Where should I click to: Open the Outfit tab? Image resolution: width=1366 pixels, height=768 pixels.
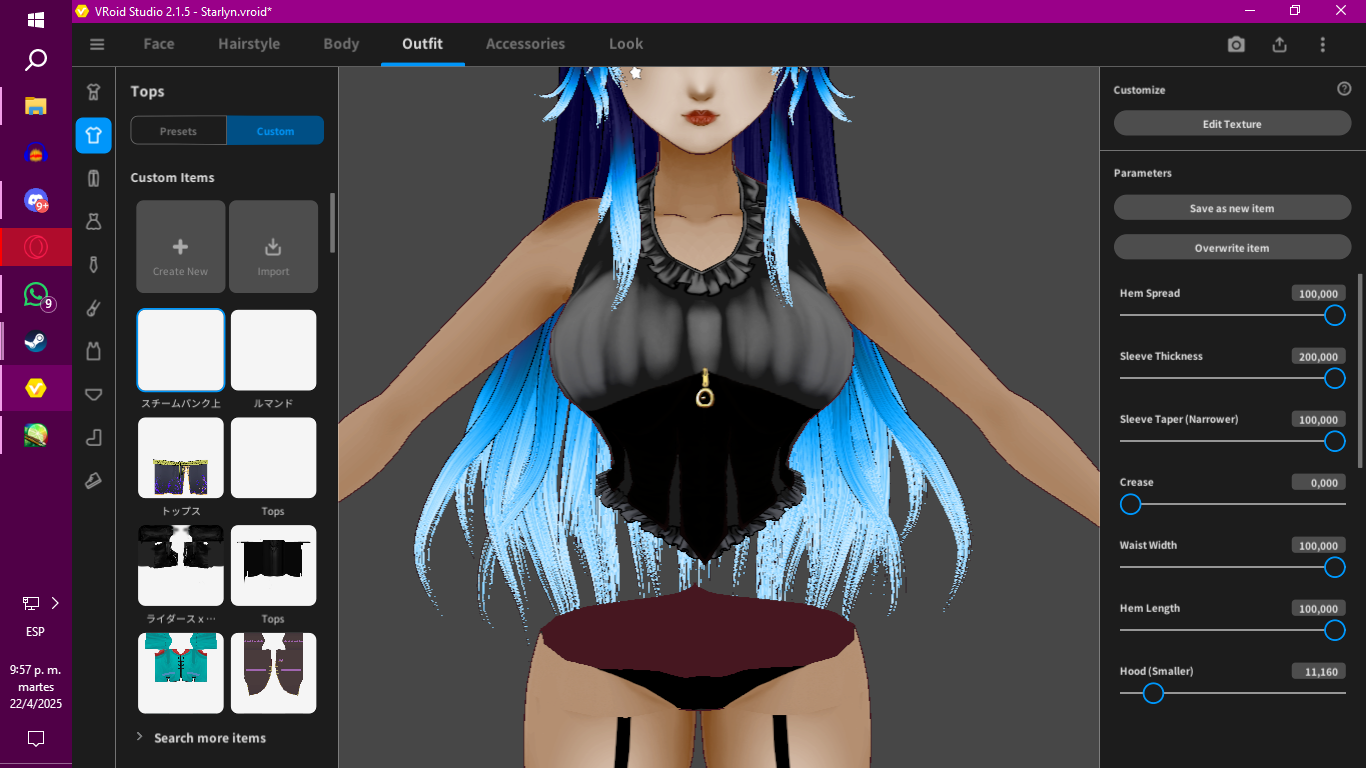(x=422, y=44)
